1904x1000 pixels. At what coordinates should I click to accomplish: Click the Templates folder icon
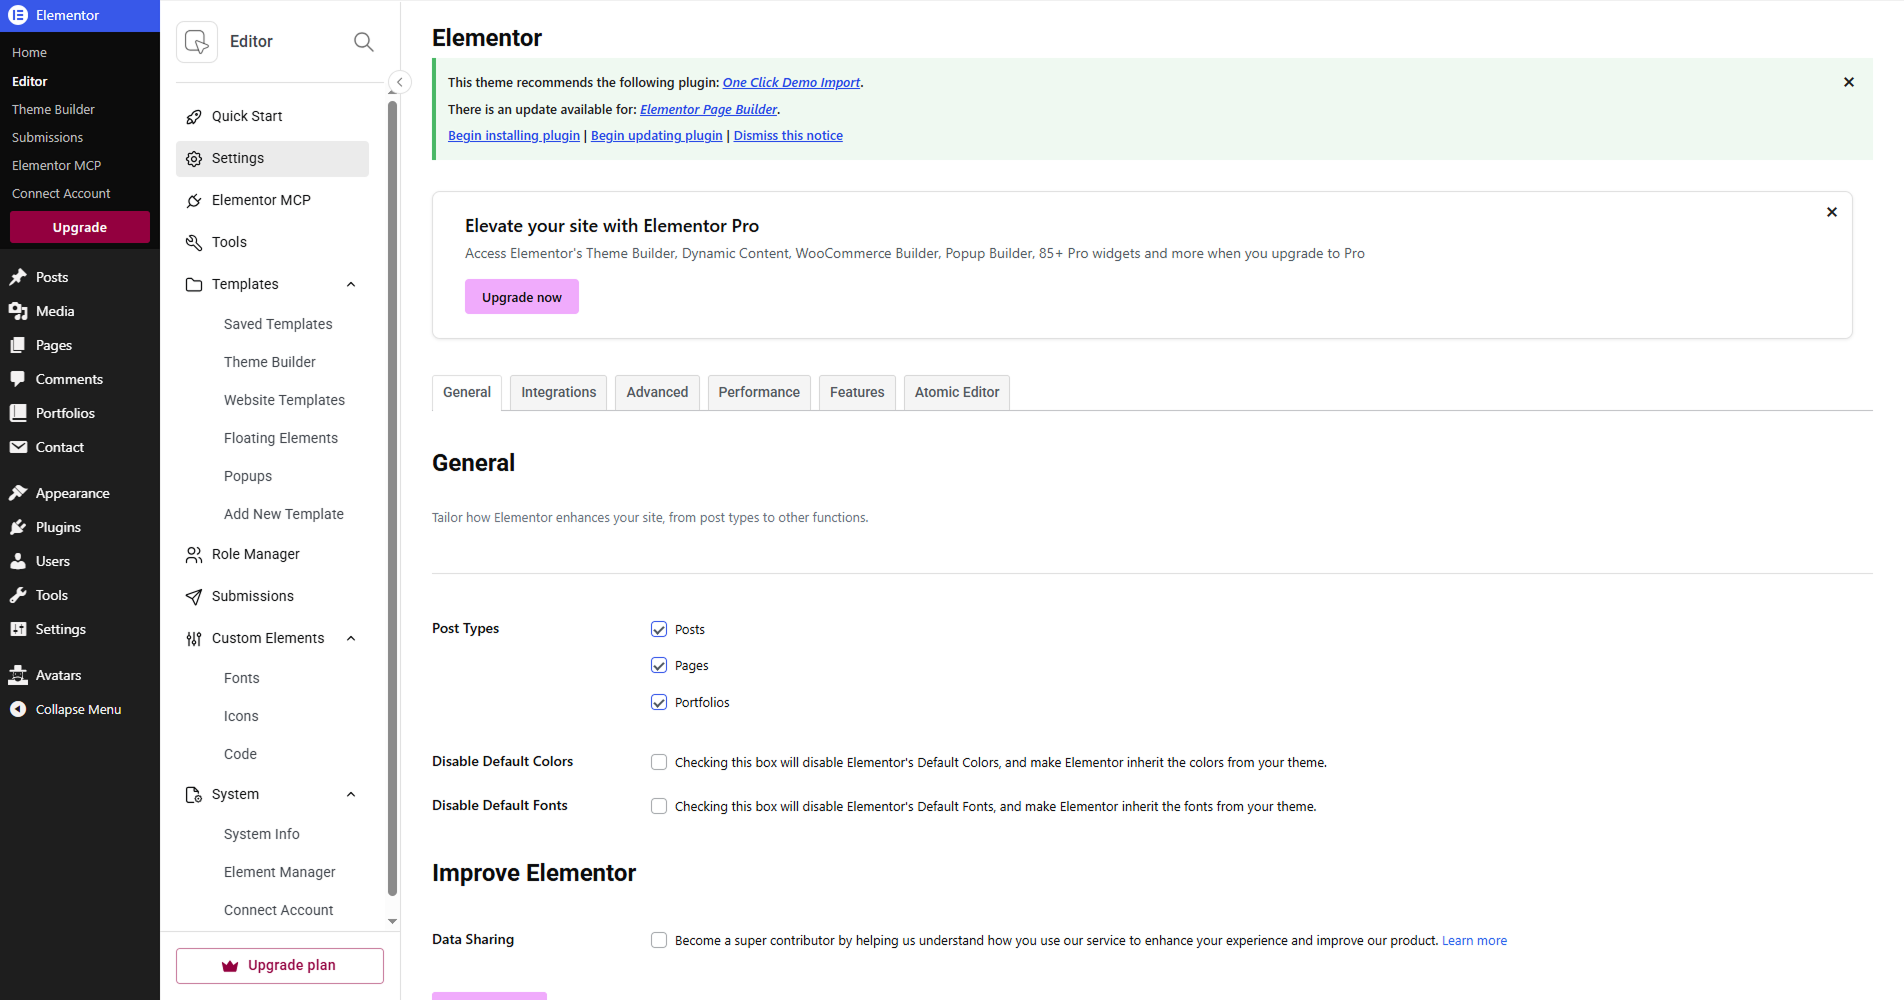pyautogui.click(x=194, y=285)
